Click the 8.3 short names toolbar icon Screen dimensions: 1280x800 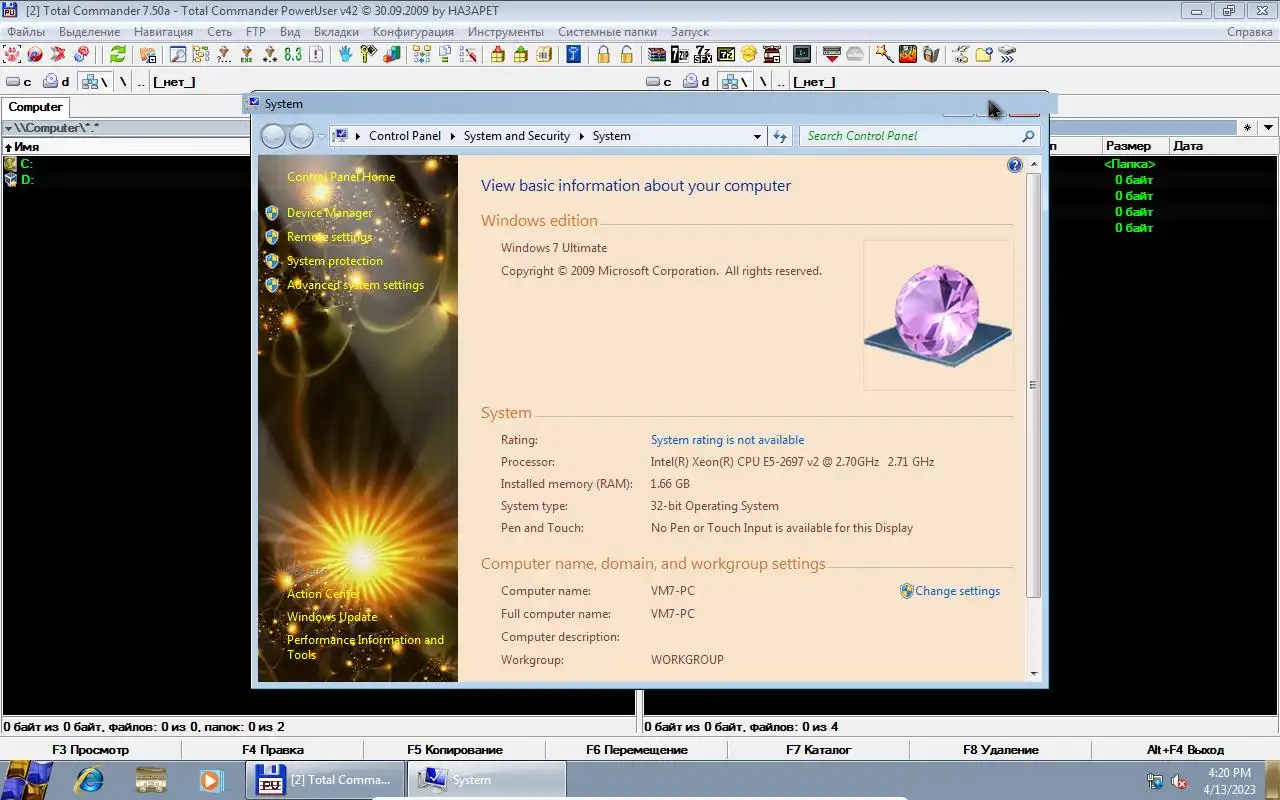pyautogui.click(x=293, y=54)
